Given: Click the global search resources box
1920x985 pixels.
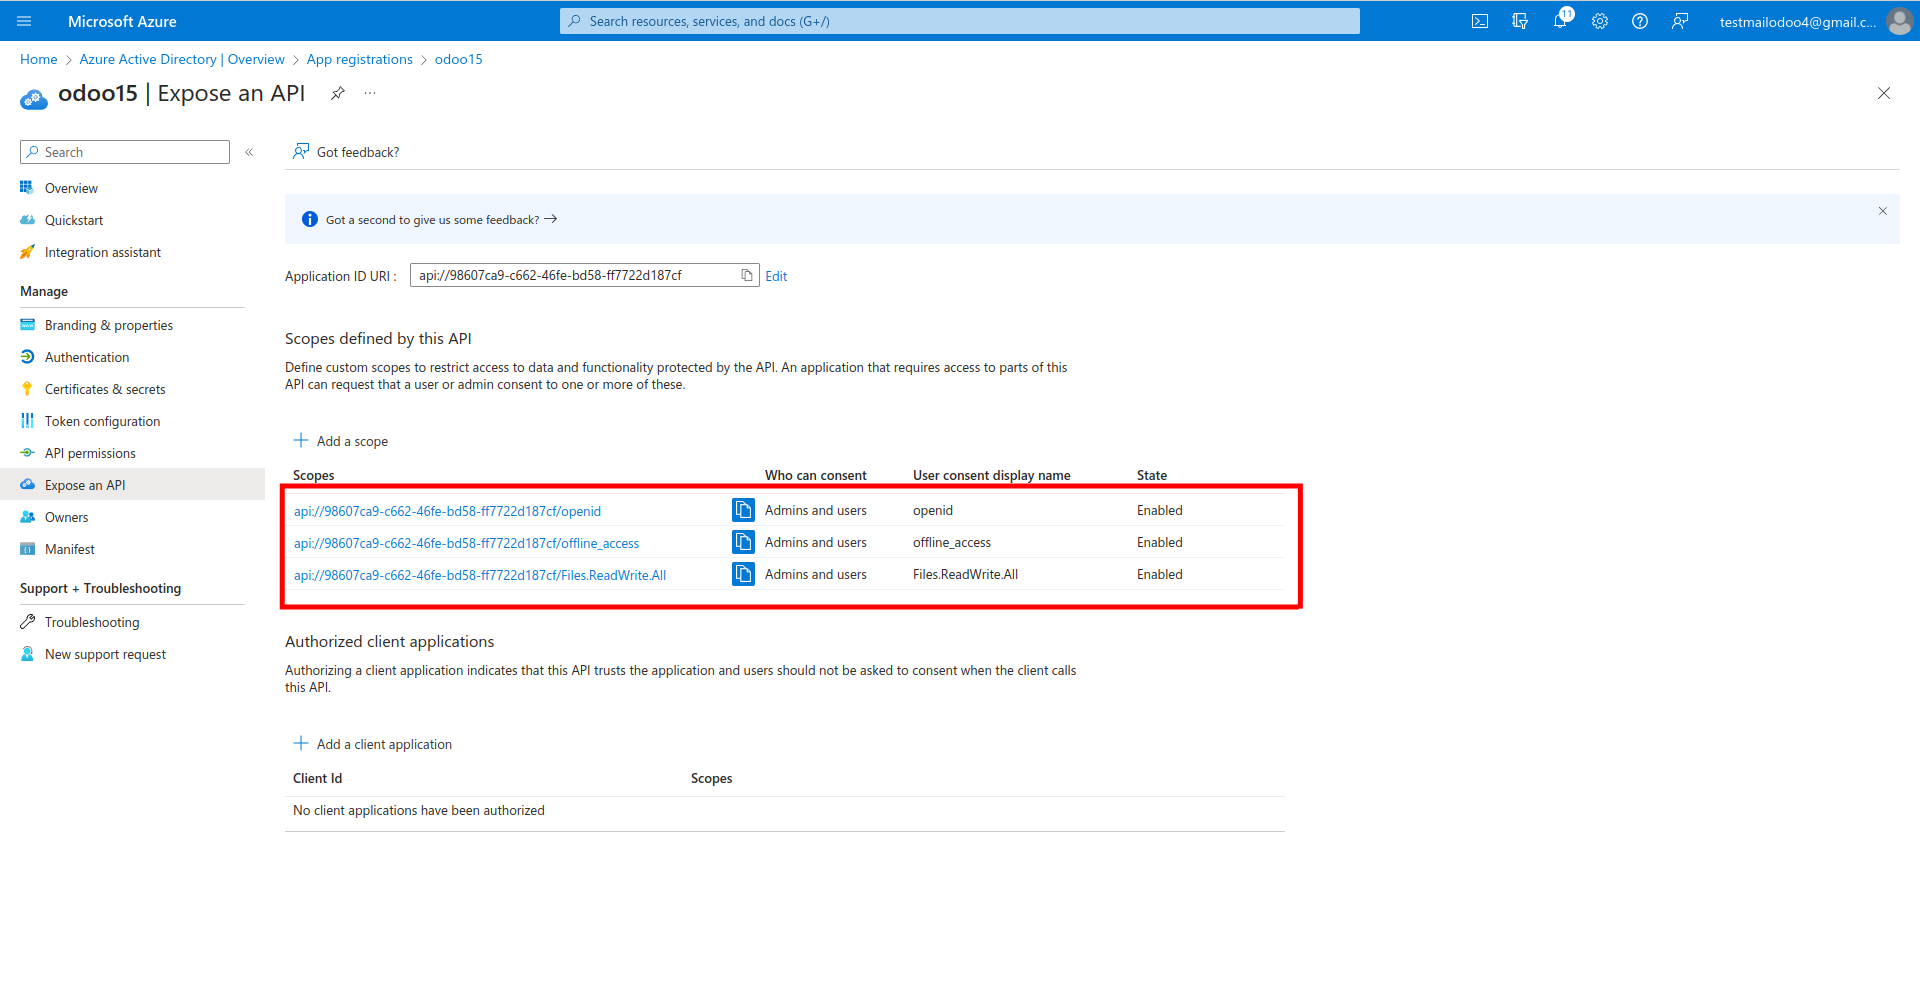Looking at the screenshot, I should pos(960,21).
